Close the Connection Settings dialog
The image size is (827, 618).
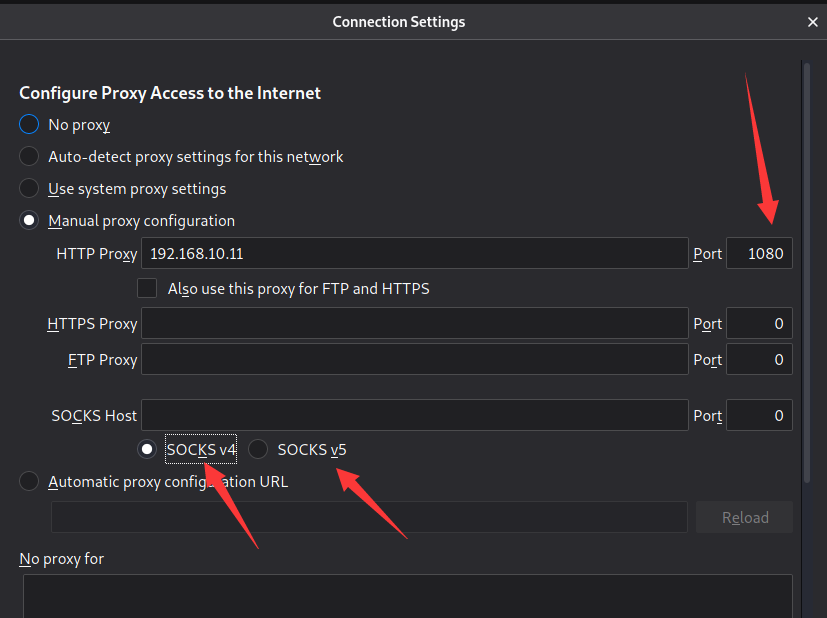811,22
